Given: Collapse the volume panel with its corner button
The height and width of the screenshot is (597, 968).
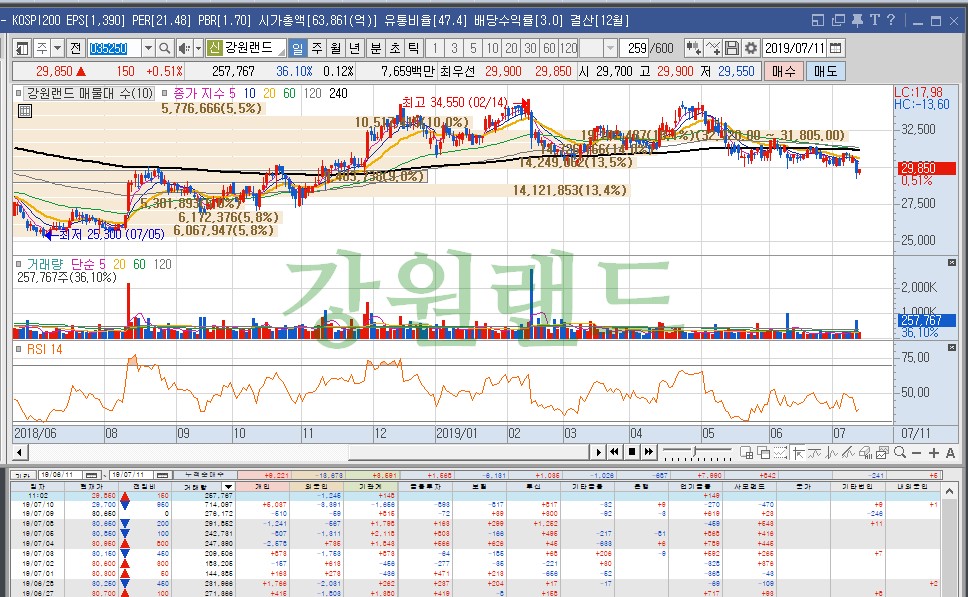Looking at the screenshot, I should 951,263.
